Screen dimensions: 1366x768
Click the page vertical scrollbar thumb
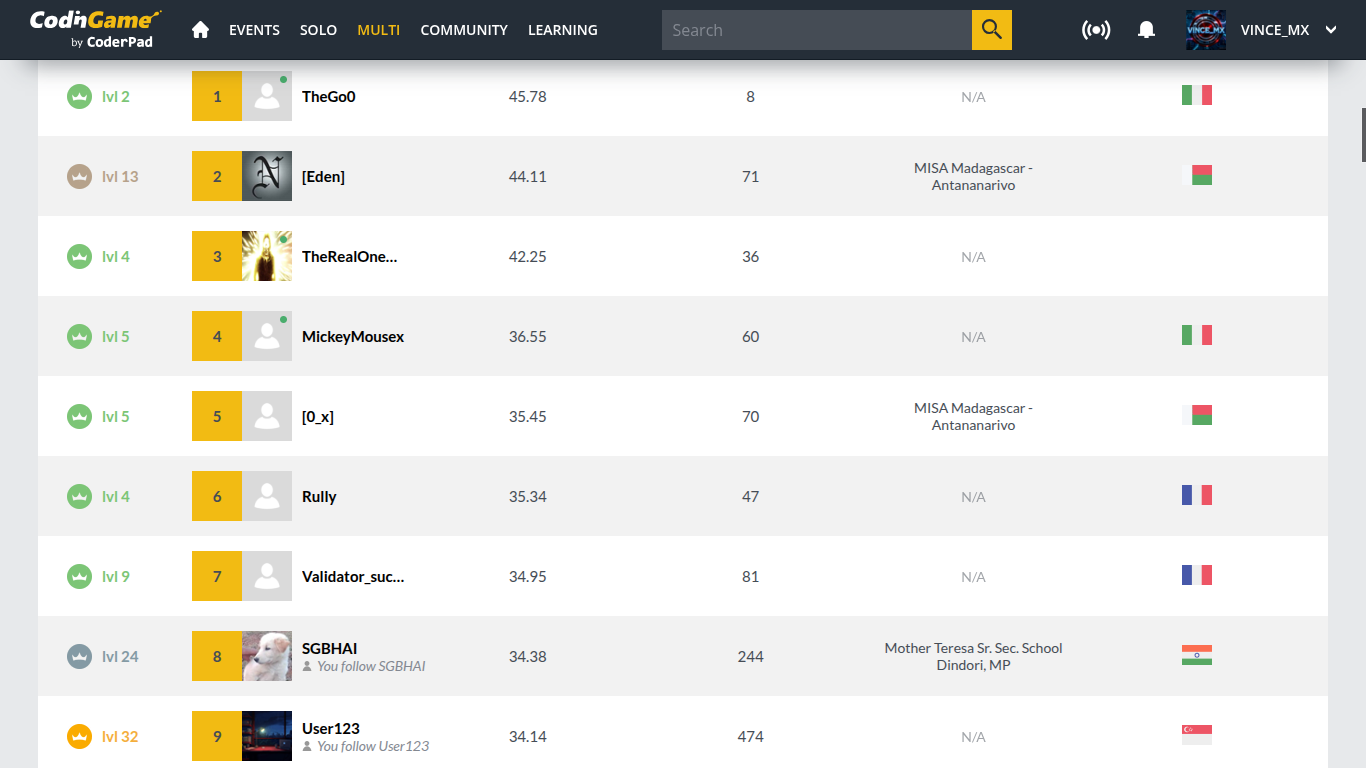point(1362,134)
